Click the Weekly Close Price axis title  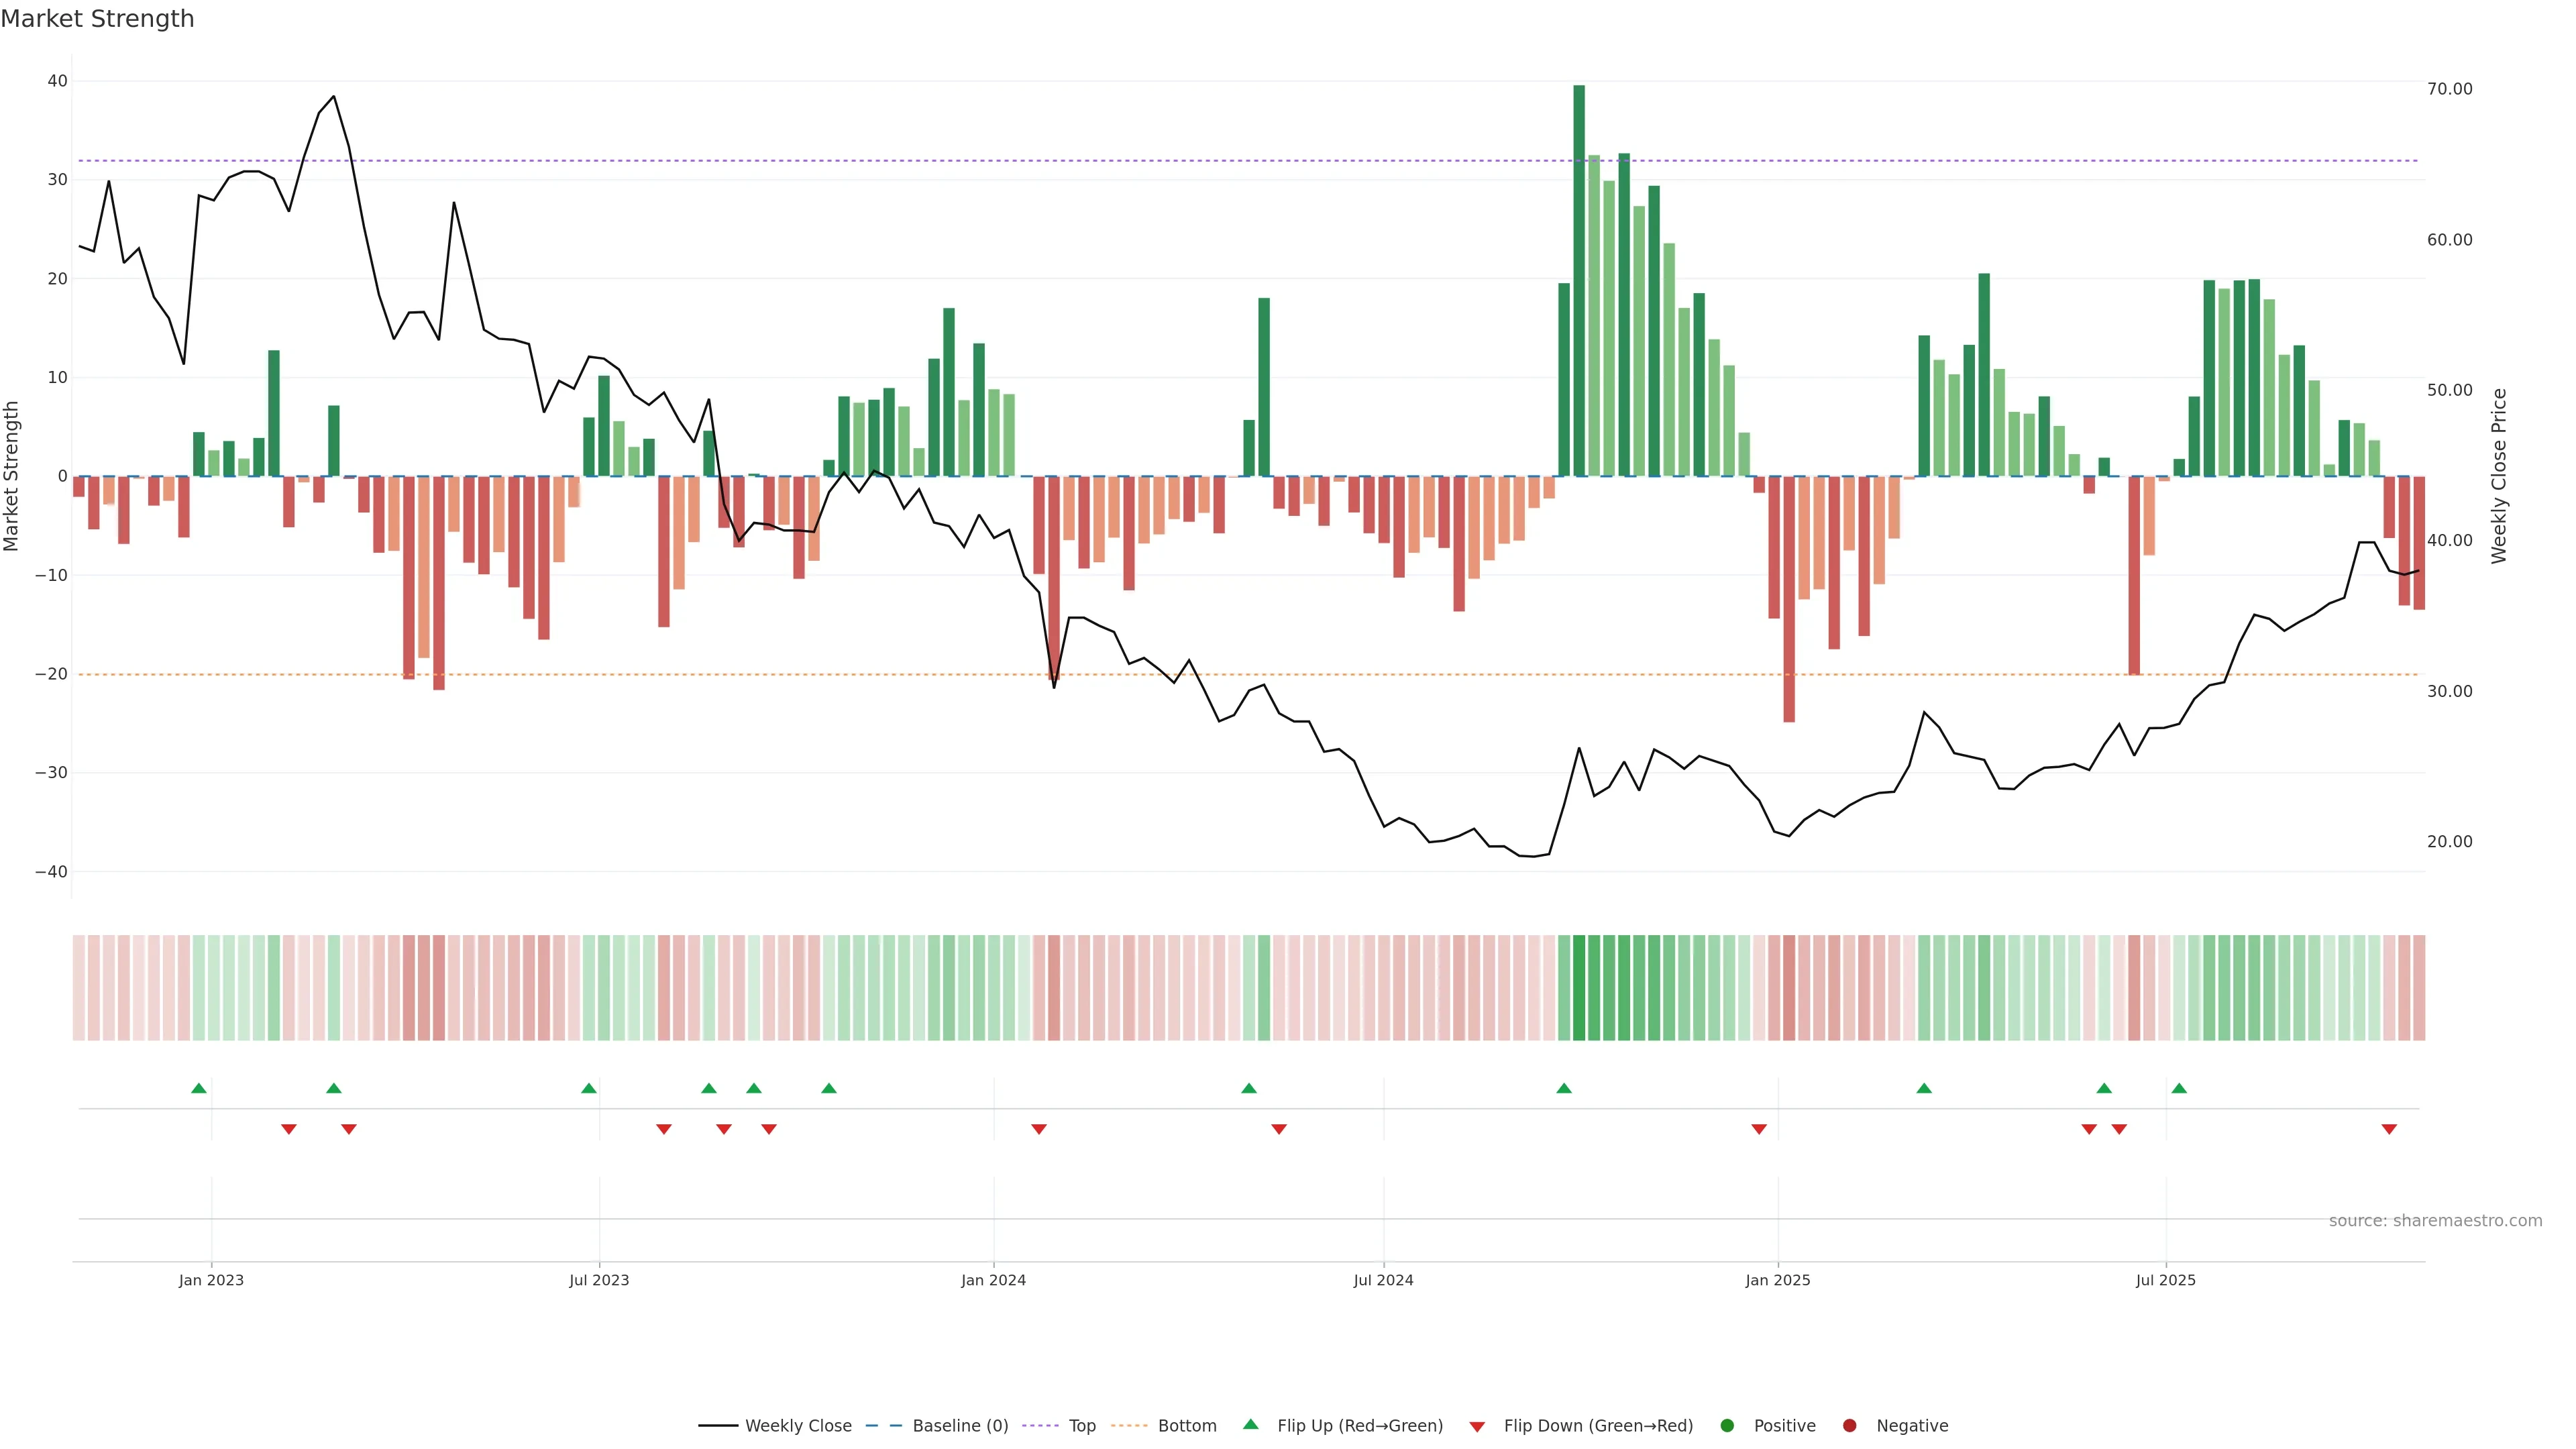[x=2499, y=476]
